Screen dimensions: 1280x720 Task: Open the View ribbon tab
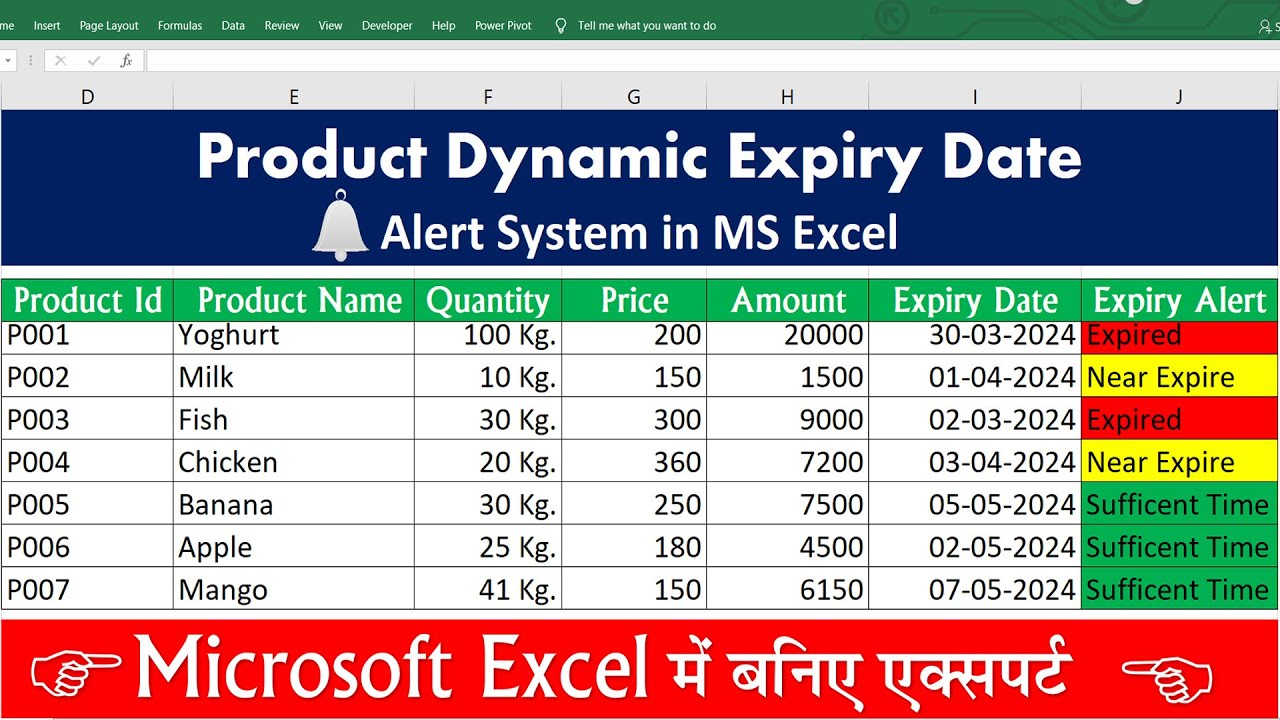click(x=330, y=26)
